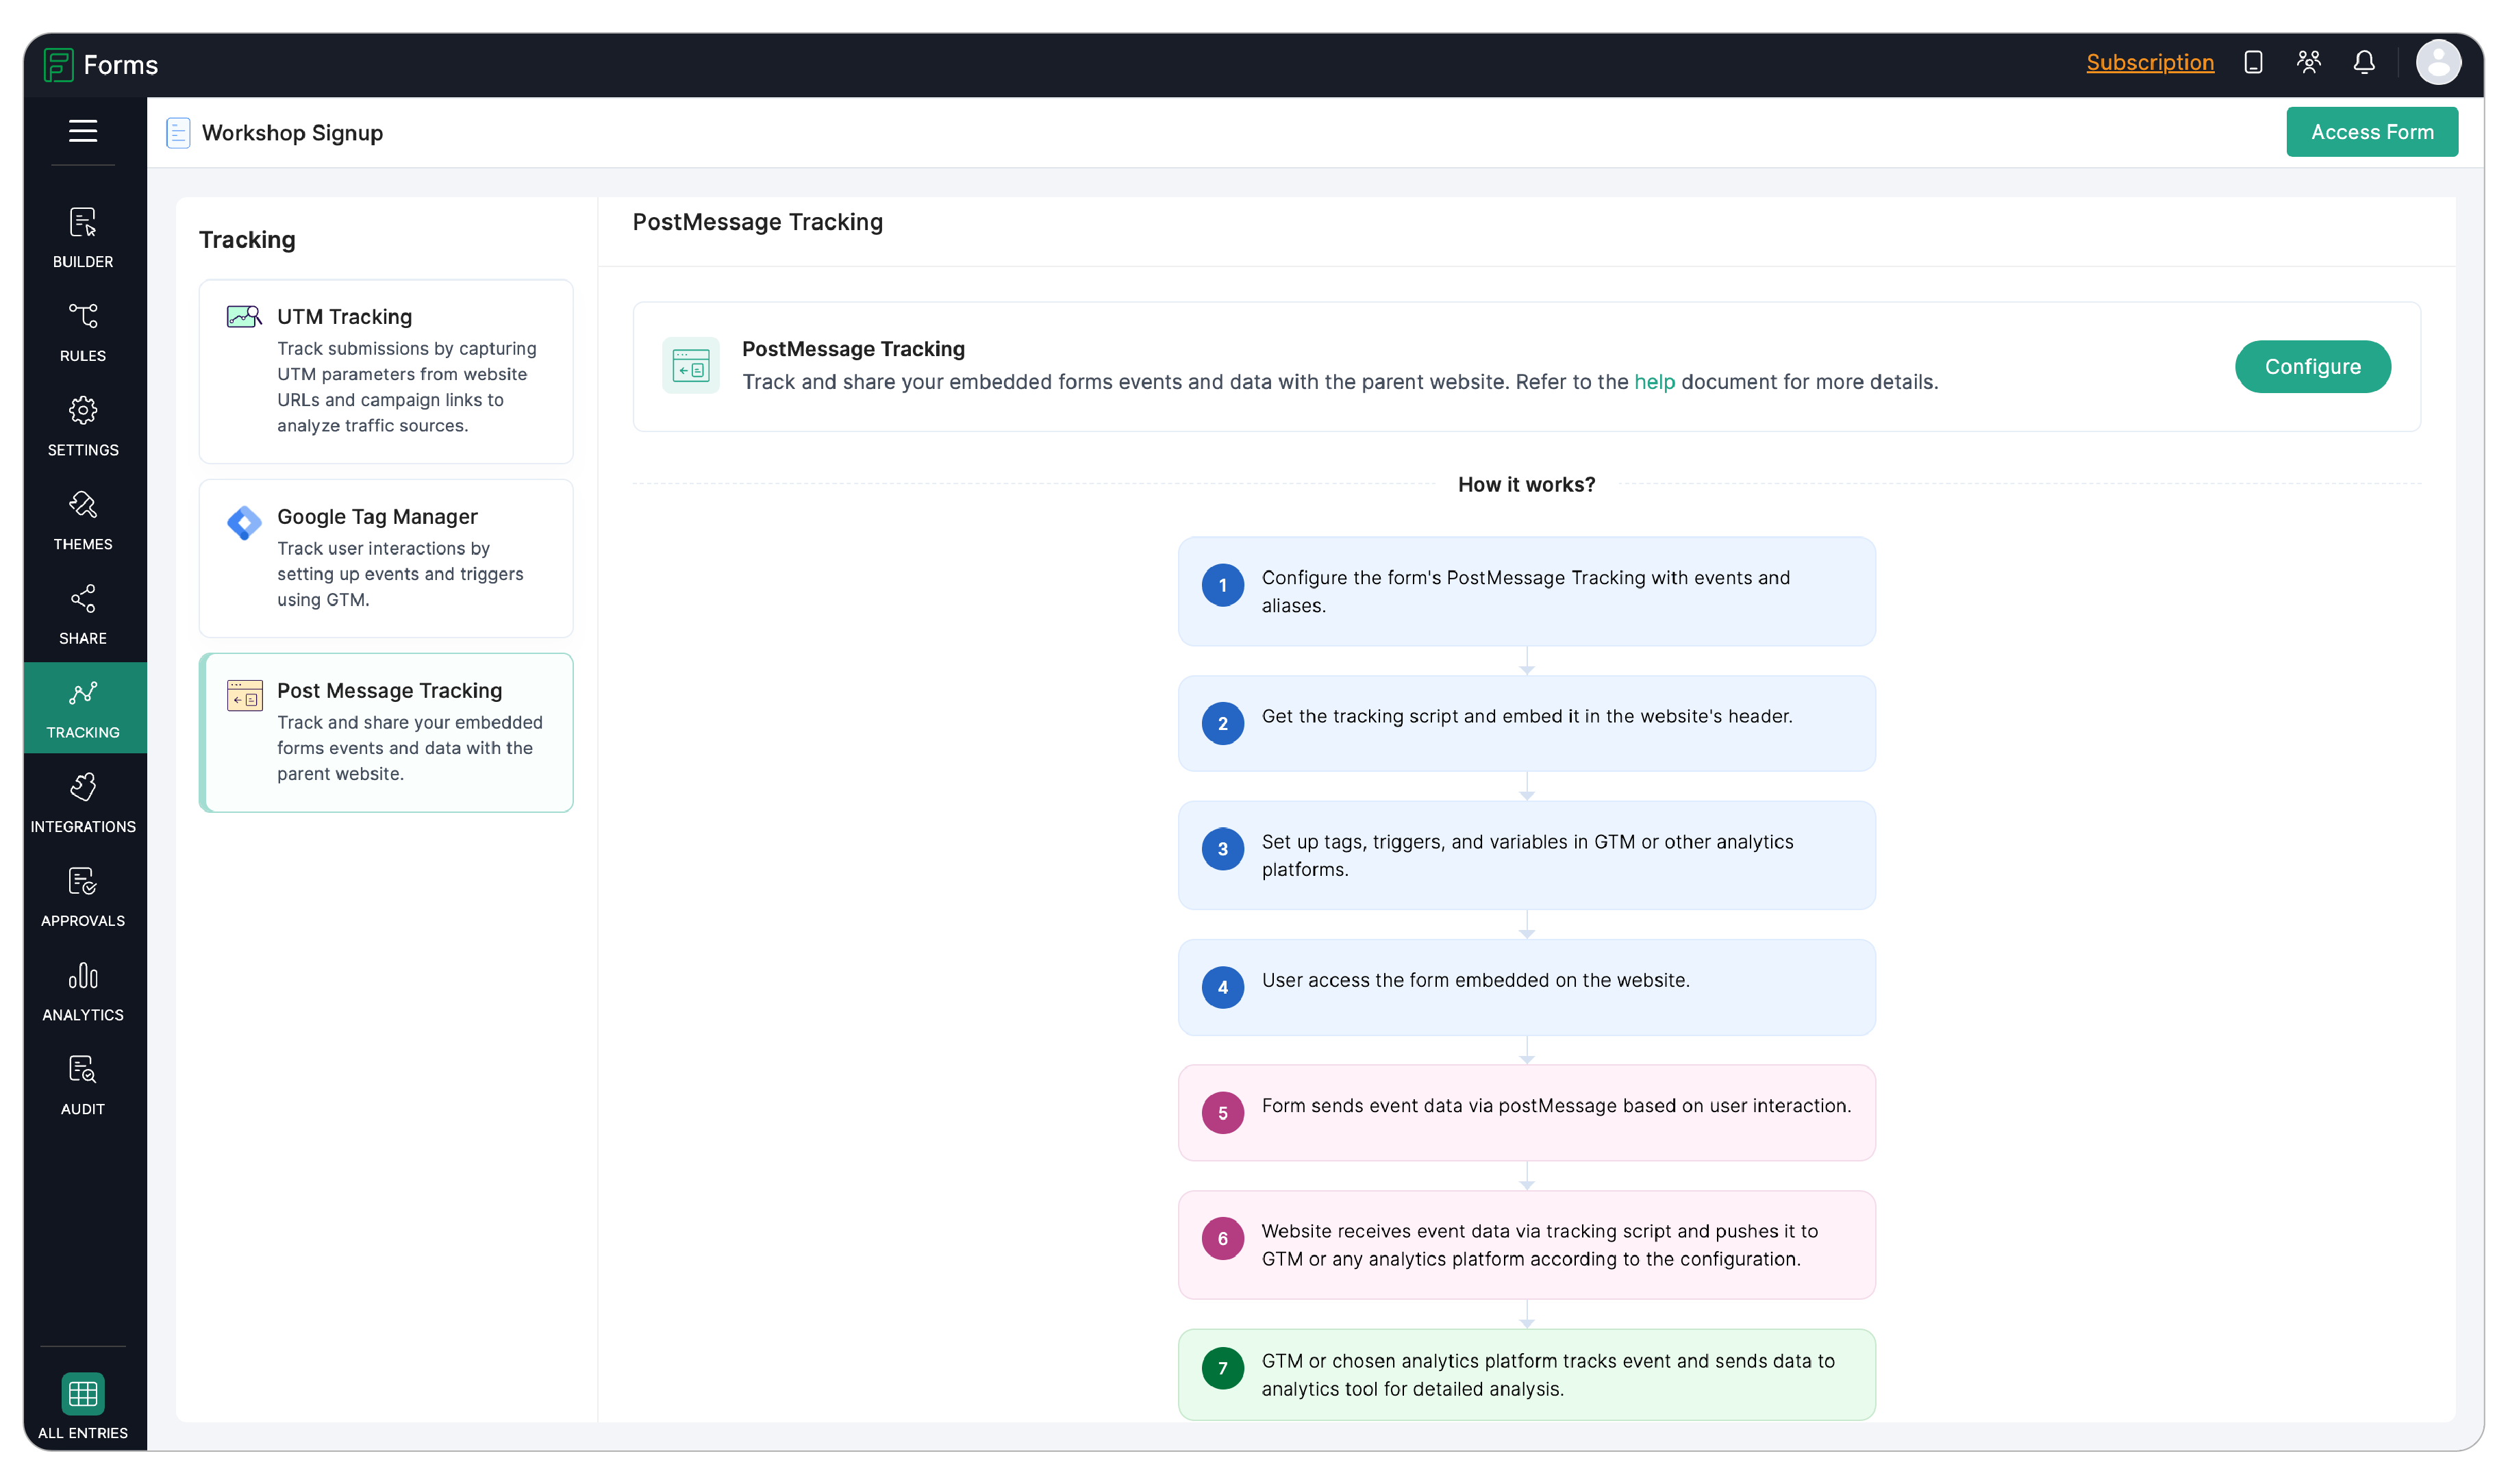Click the Configure button

[x=2312, y=367]
